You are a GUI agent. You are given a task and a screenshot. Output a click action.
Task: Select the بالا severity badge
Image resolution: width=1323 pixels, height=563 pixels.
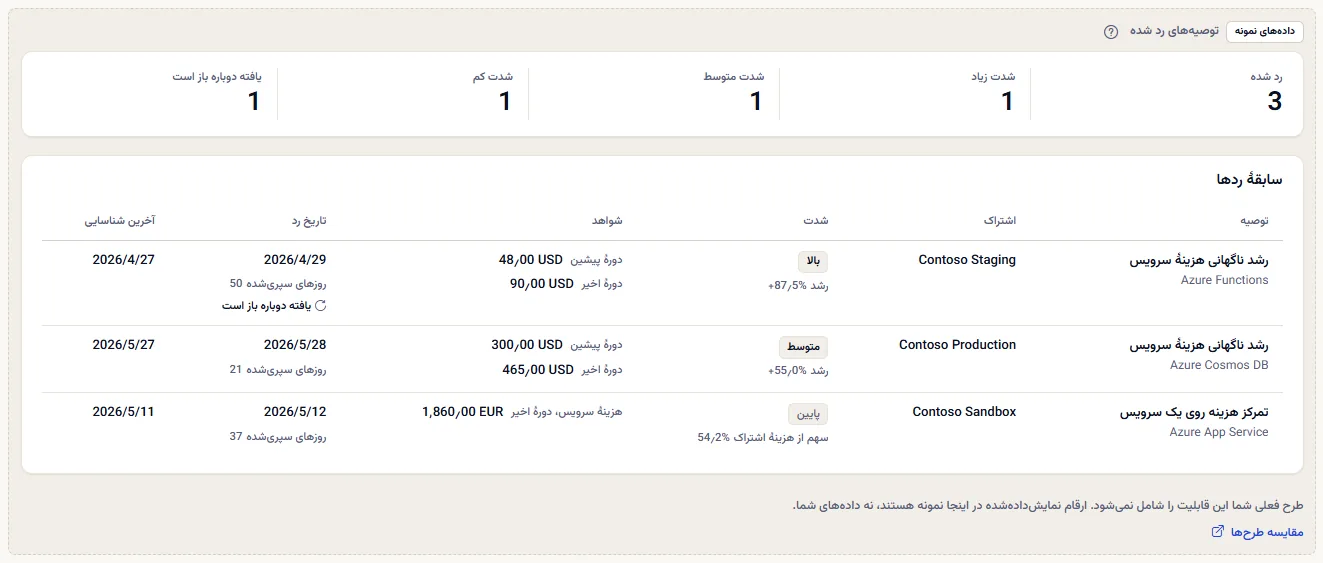pyautogui.click(x=813, y=261)
